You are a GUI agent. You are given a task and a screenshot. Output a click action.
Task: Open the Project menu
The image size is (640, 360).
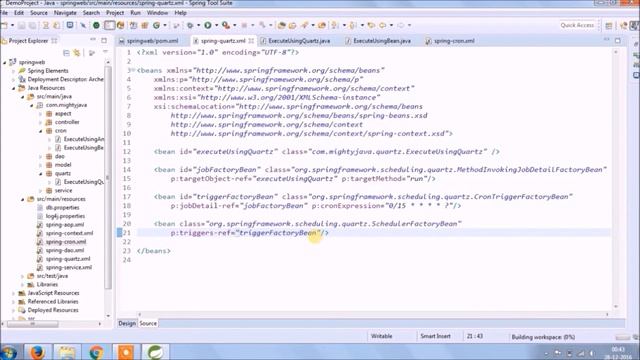(115, 13)
